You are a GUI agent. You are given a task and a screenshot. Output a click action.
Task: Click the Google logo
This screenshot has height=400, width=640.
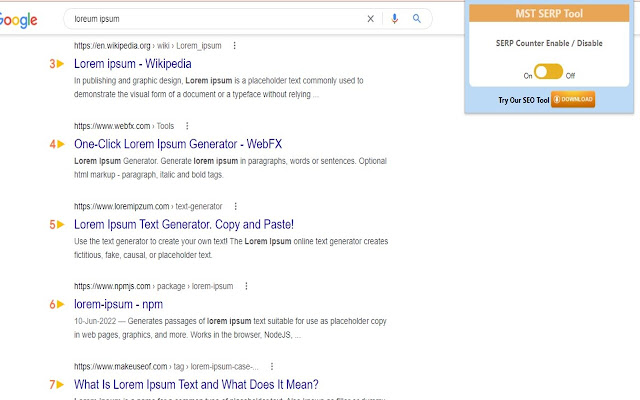[19, 19]
